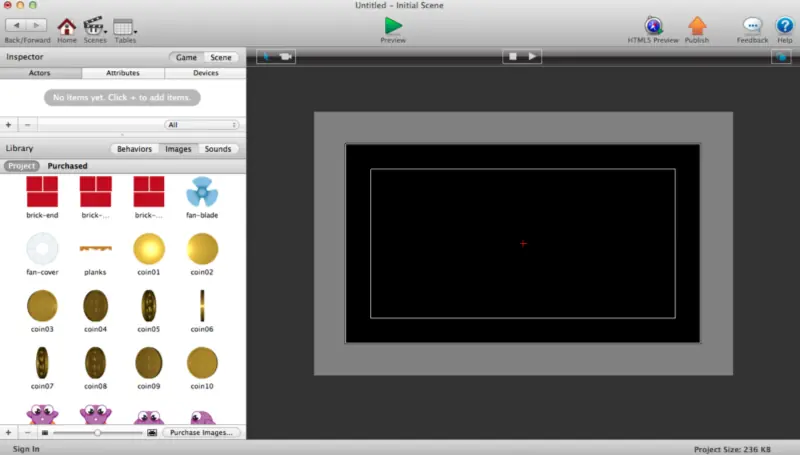Click the Publish orange arrow icon
The image size is (800, 455).
(697, 26)
